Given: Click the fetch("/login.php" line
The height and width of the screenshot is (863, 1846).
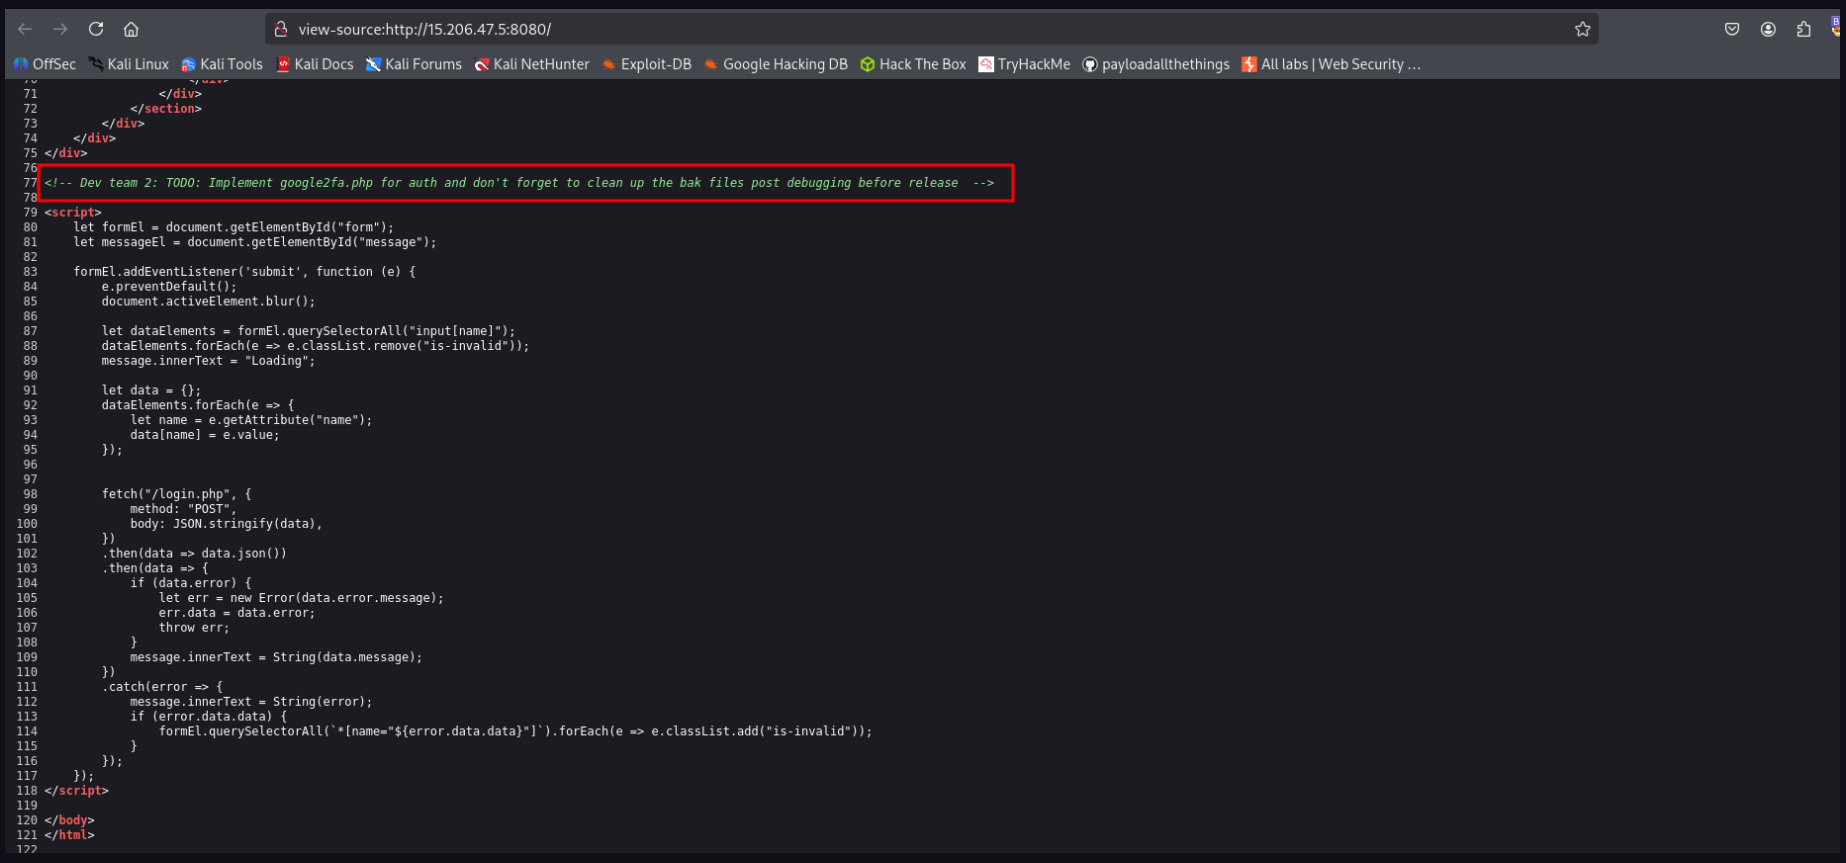Looking at the screenshot, I should point(176,494).
